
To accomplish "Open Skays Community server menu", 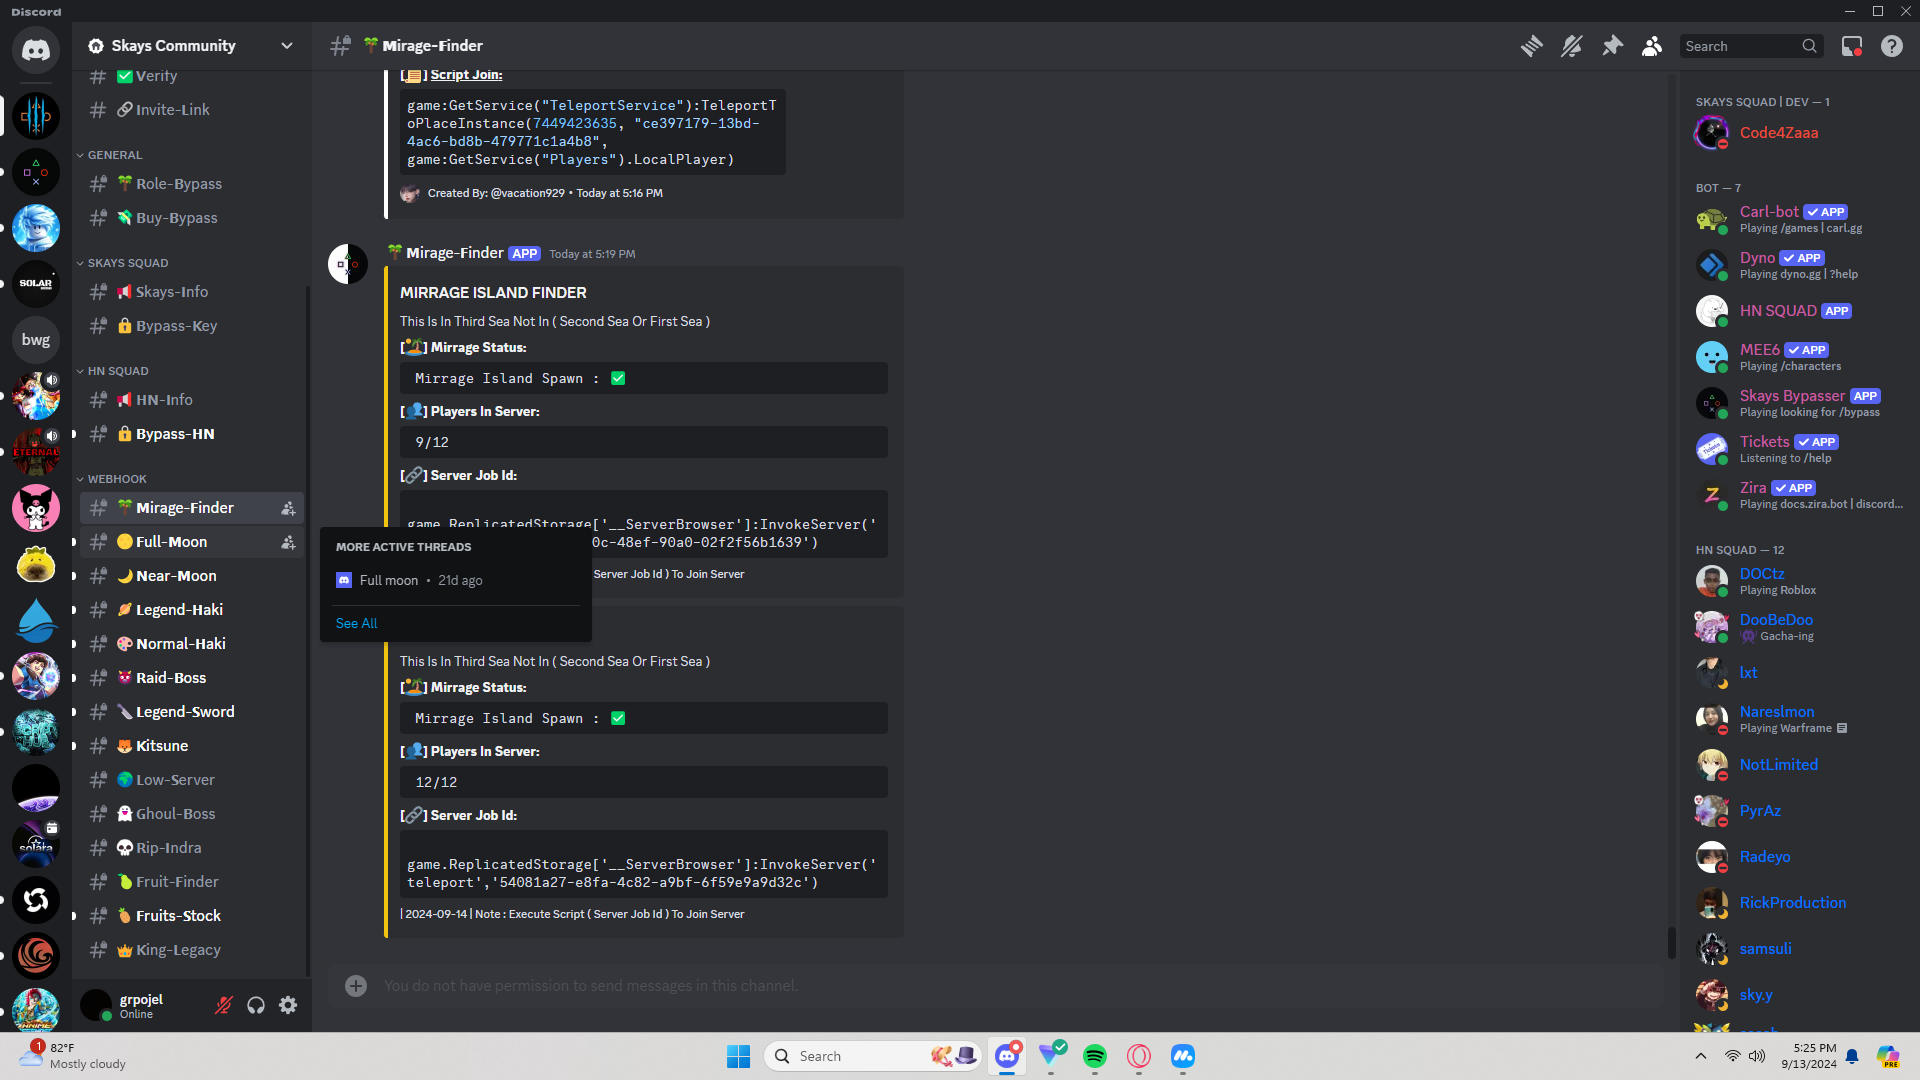I will (x=192, y=46).
